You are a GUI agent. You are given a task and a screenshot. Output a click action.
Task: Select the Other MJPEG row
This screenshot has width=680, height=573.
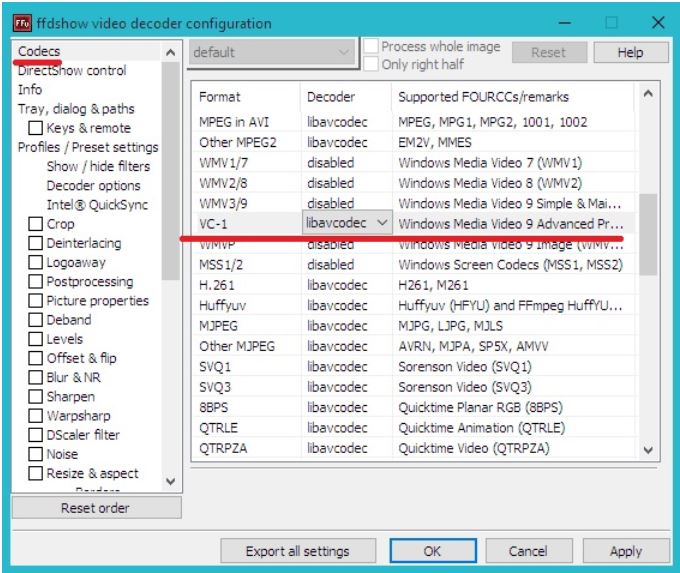tap(415, 346)
